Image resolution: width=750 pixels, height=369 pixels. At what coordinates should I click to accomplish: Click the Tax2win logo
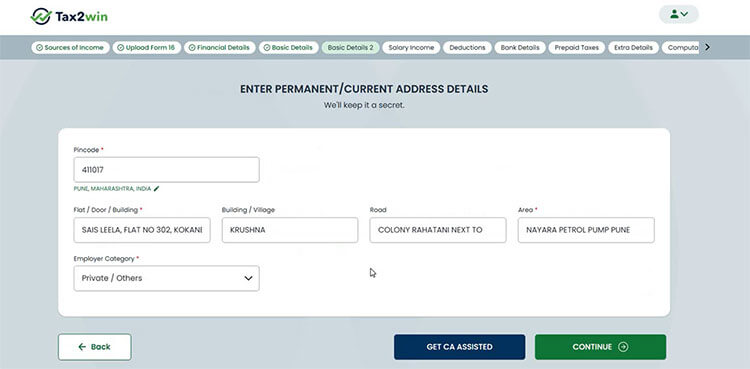(69, 16)
